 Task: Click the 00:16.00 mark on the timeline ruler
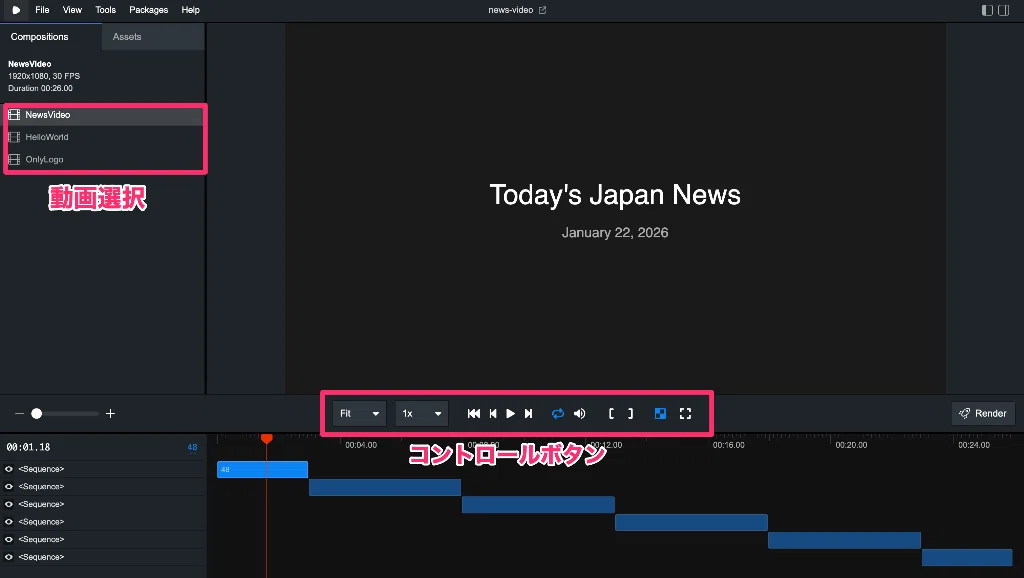tap(728, 445)
